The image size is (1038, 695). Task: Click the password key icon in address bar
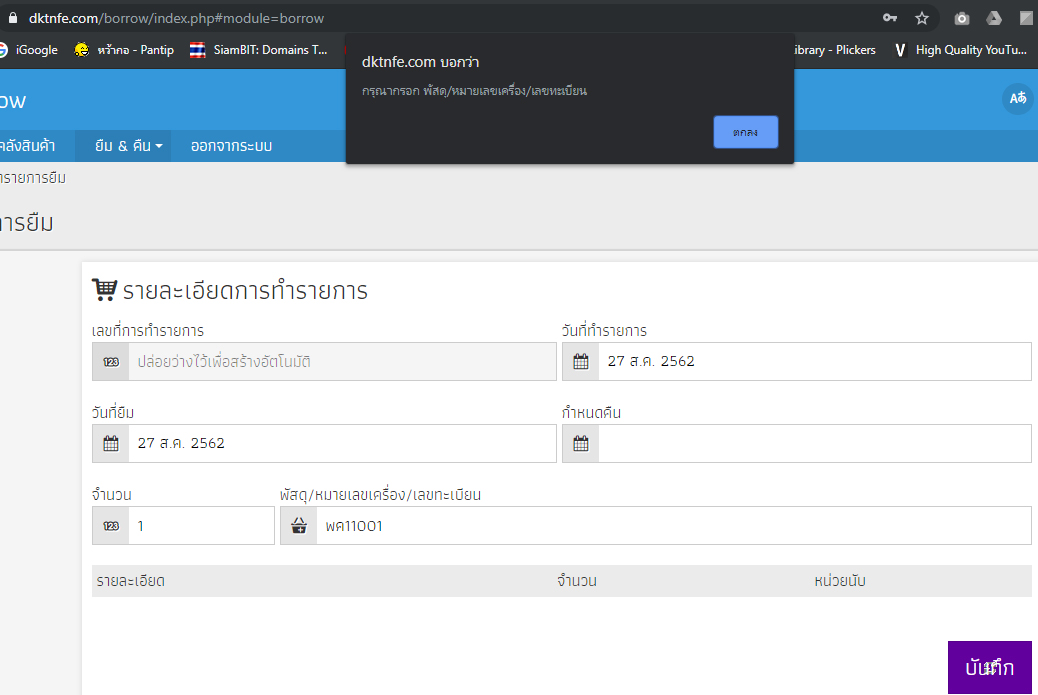890,18
